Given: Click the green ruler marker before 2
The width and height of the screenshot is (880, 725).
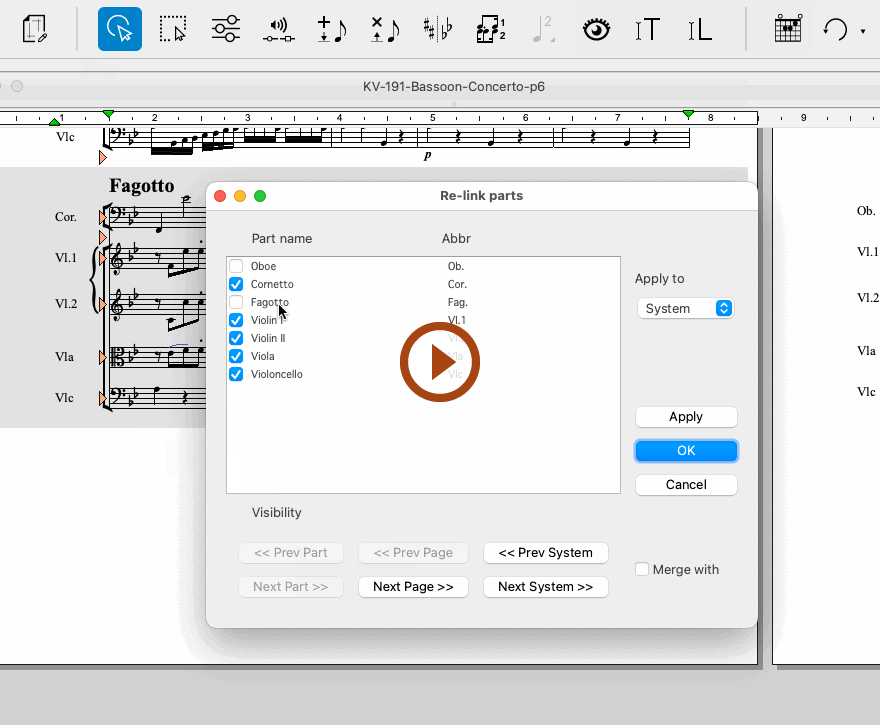Looking at the screenshot, I should tap(108, 115).
